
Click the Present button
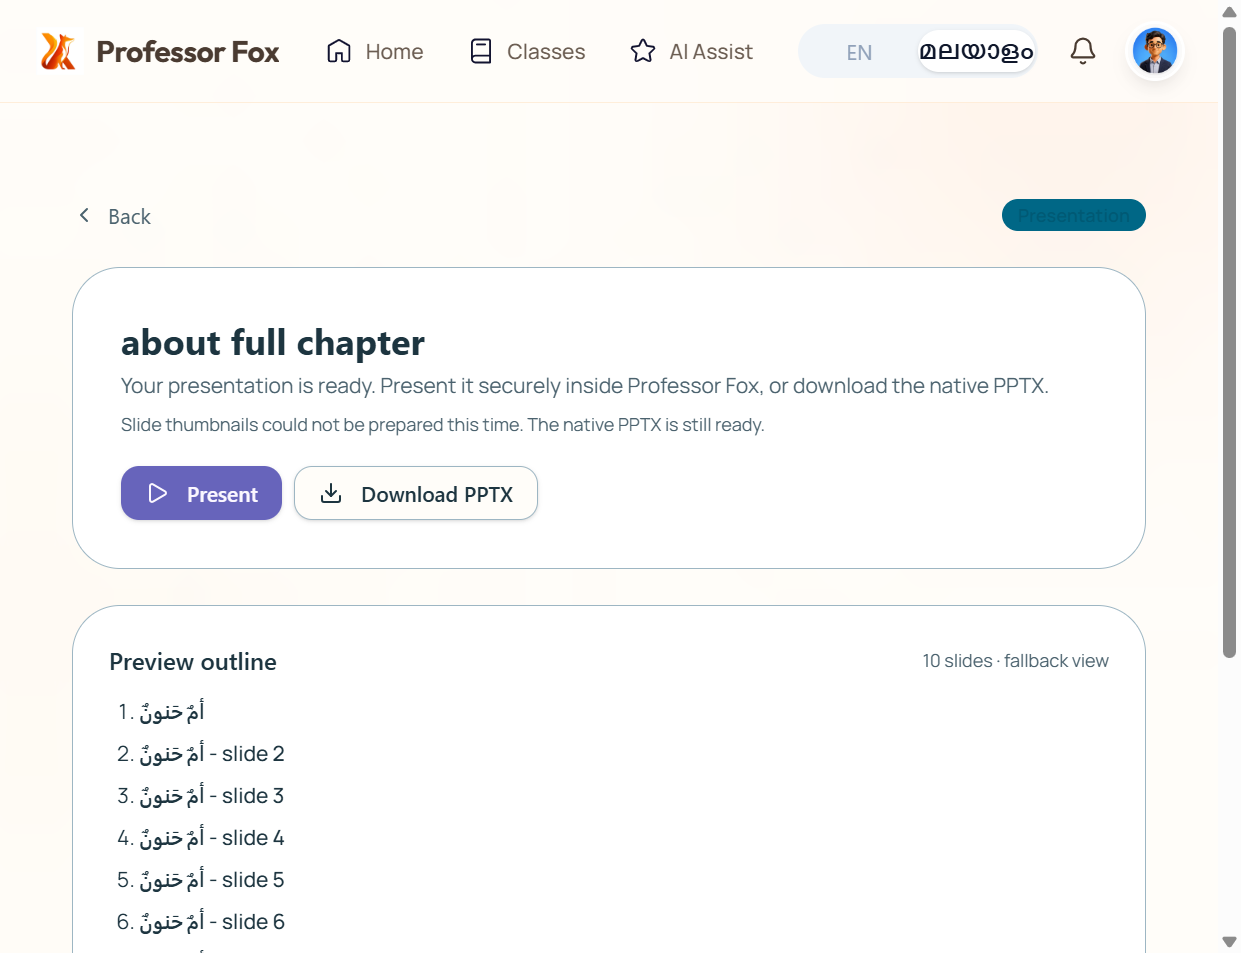(201, 493)
